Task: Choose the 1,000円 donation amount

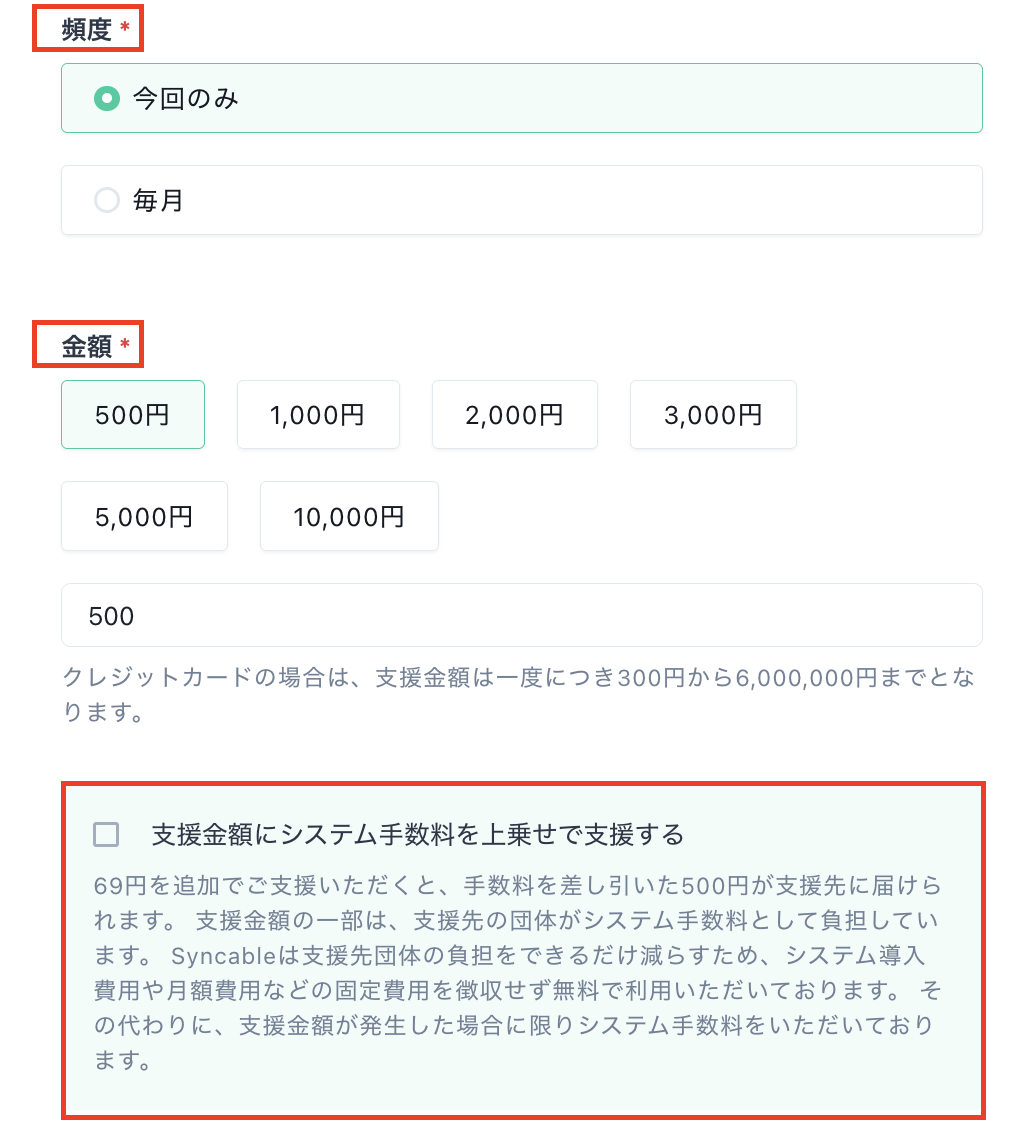Action: [318, 414]
